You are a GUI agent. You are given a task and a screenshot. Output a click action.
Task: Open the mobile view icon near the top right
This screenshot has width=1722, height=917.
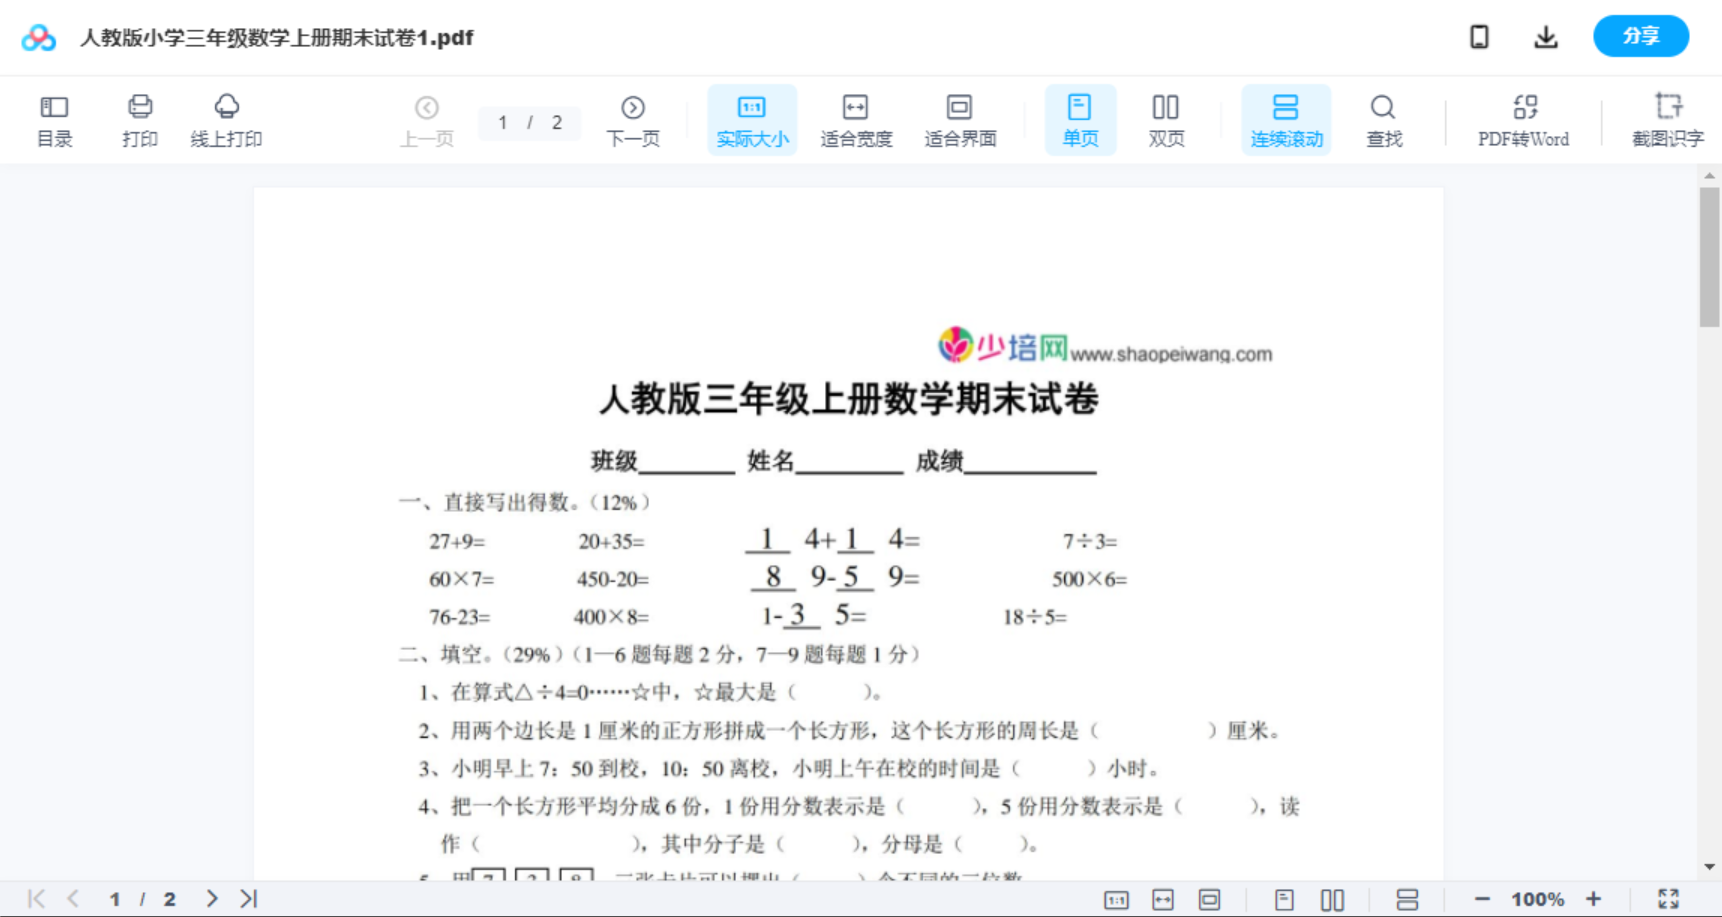[x=1479, y=36]
